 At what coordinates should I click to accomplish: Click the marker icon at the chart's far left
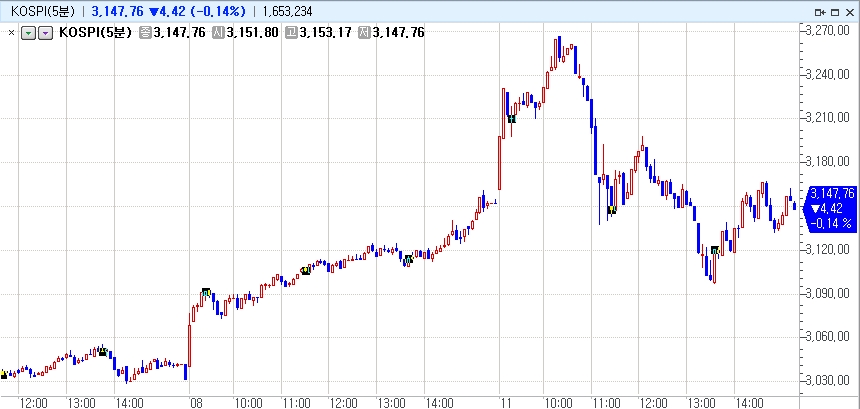pyautogui.click(x=4, y=374)
